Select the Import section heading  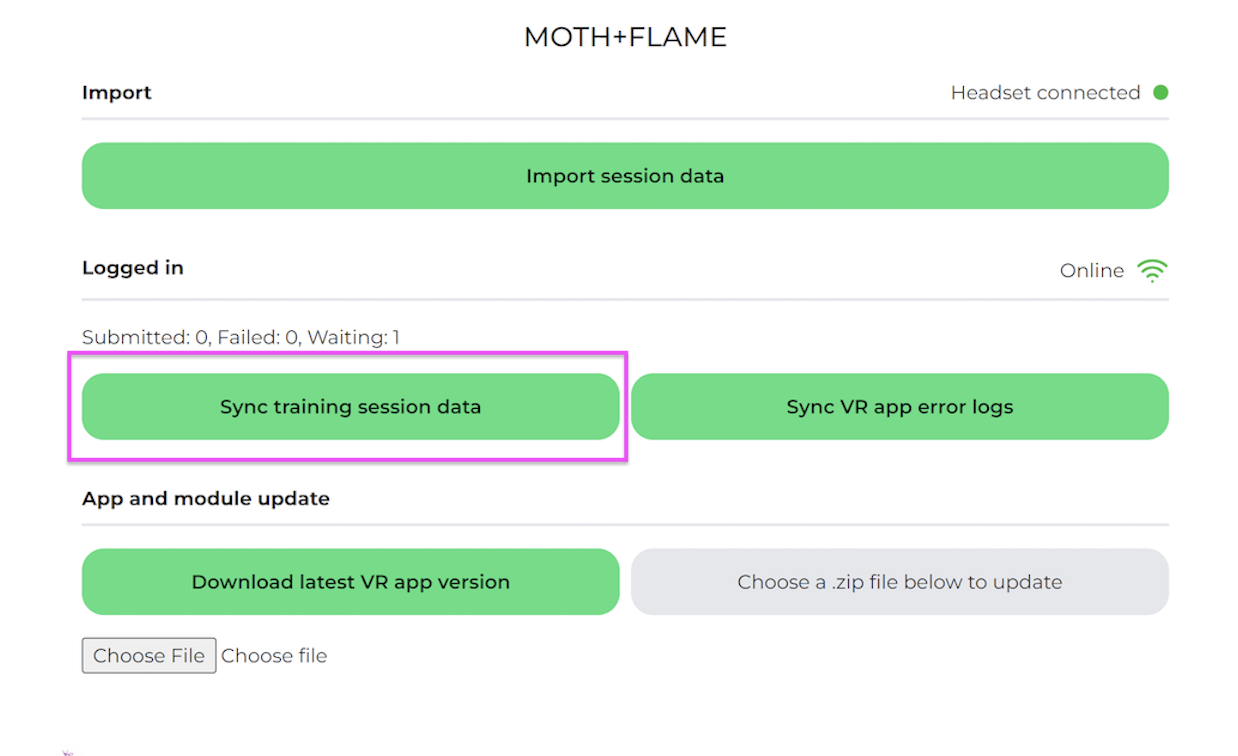point(117,93)
